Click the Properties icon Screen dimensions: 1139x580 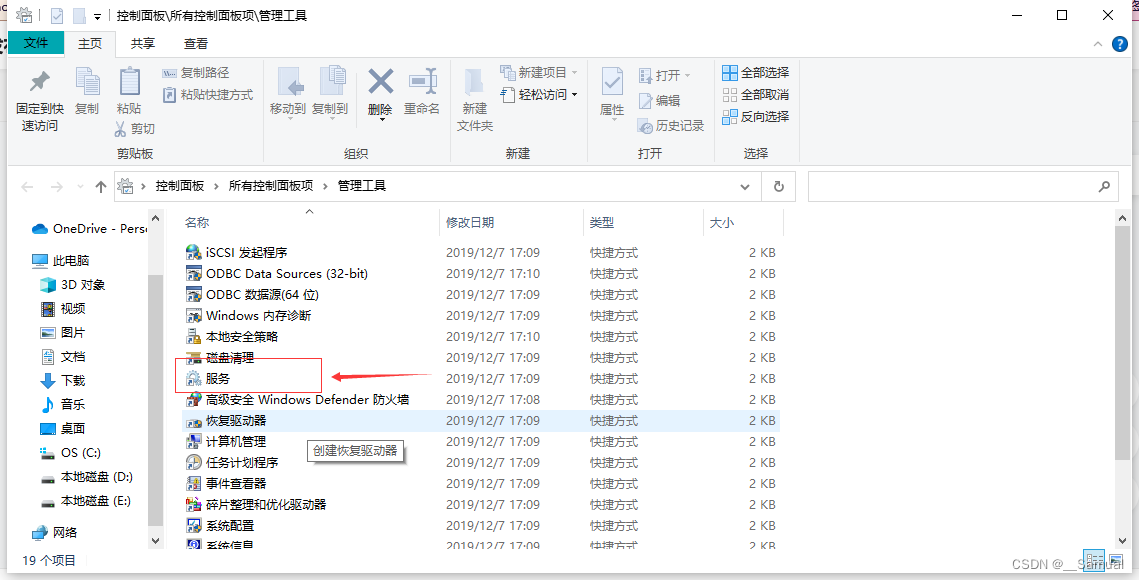pyautogui.click(x=612, y=83)
